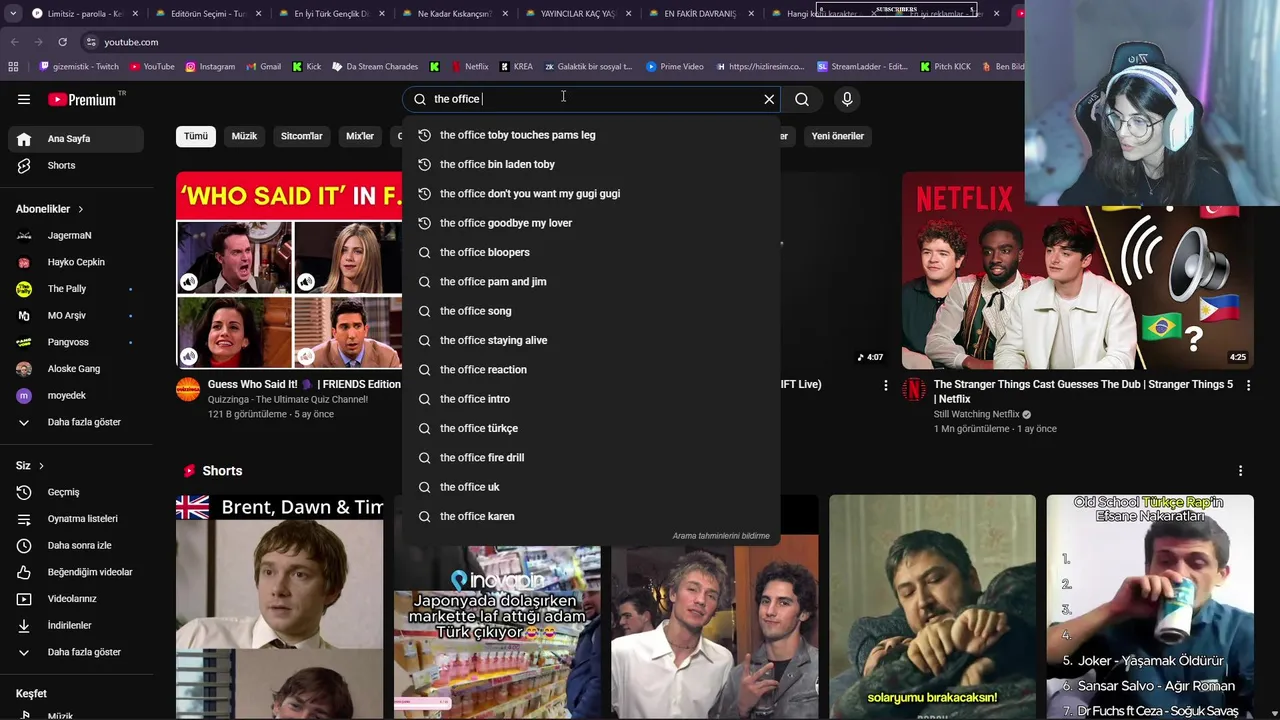
Task: Open the Shorts section three-dot menu
Action: point(1240,471)
